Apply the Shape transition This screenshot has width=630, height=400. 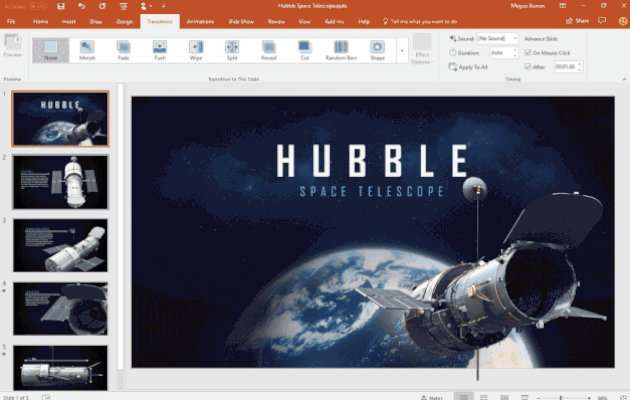coord(377,50)
